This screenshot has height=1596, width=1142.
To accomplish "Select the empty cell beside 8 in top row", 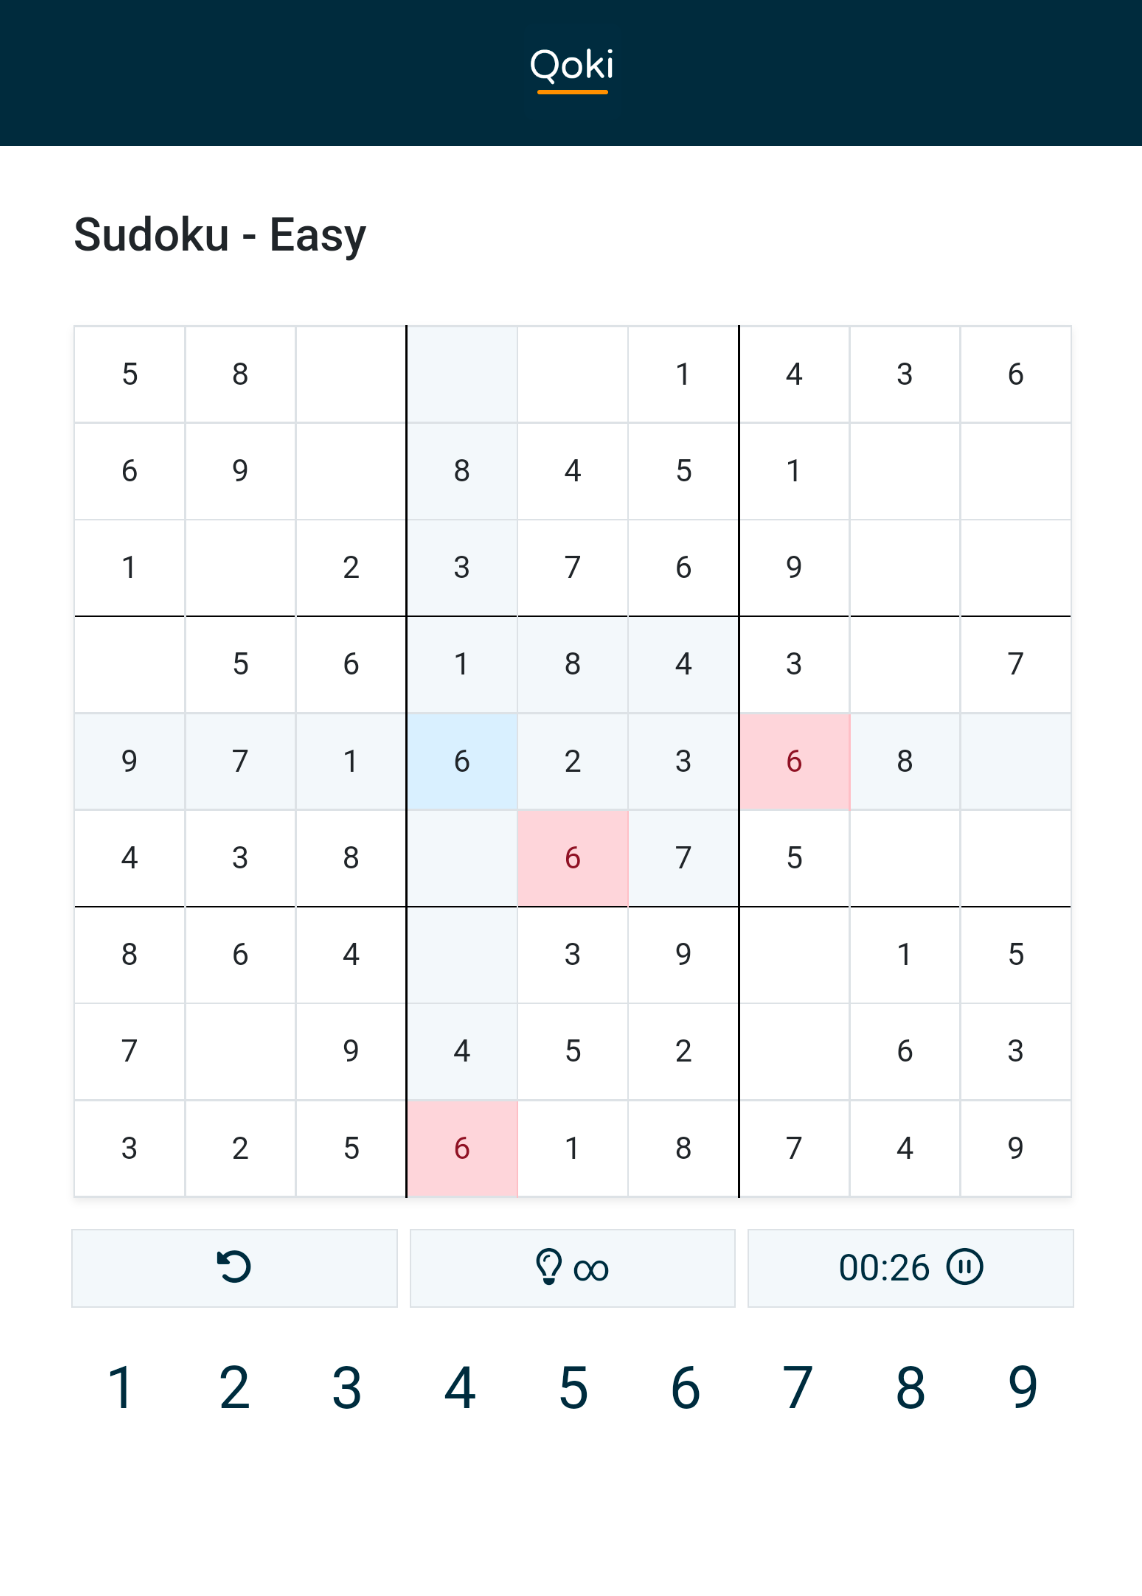I will click(x=351, y=374).
